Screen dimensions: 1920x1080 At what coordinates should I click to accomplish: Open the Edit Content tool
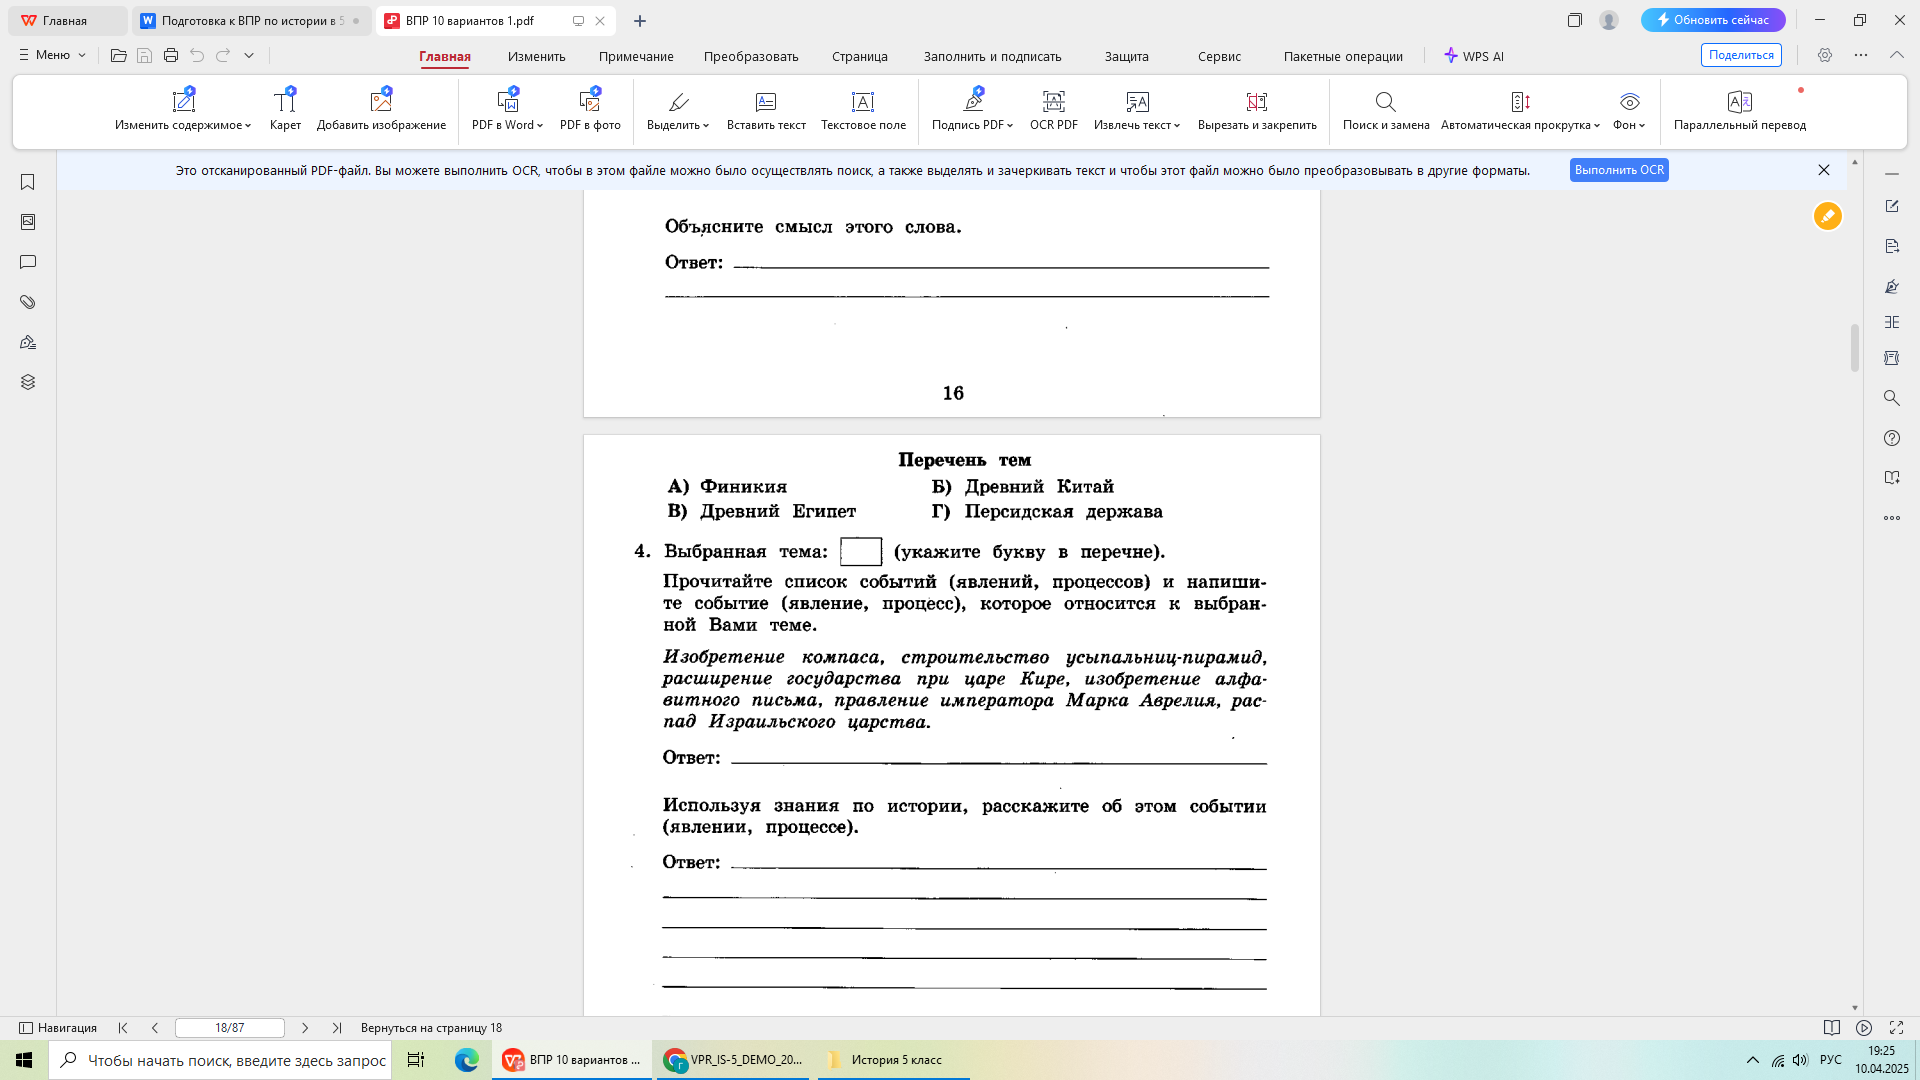click(x=183, y=110)
